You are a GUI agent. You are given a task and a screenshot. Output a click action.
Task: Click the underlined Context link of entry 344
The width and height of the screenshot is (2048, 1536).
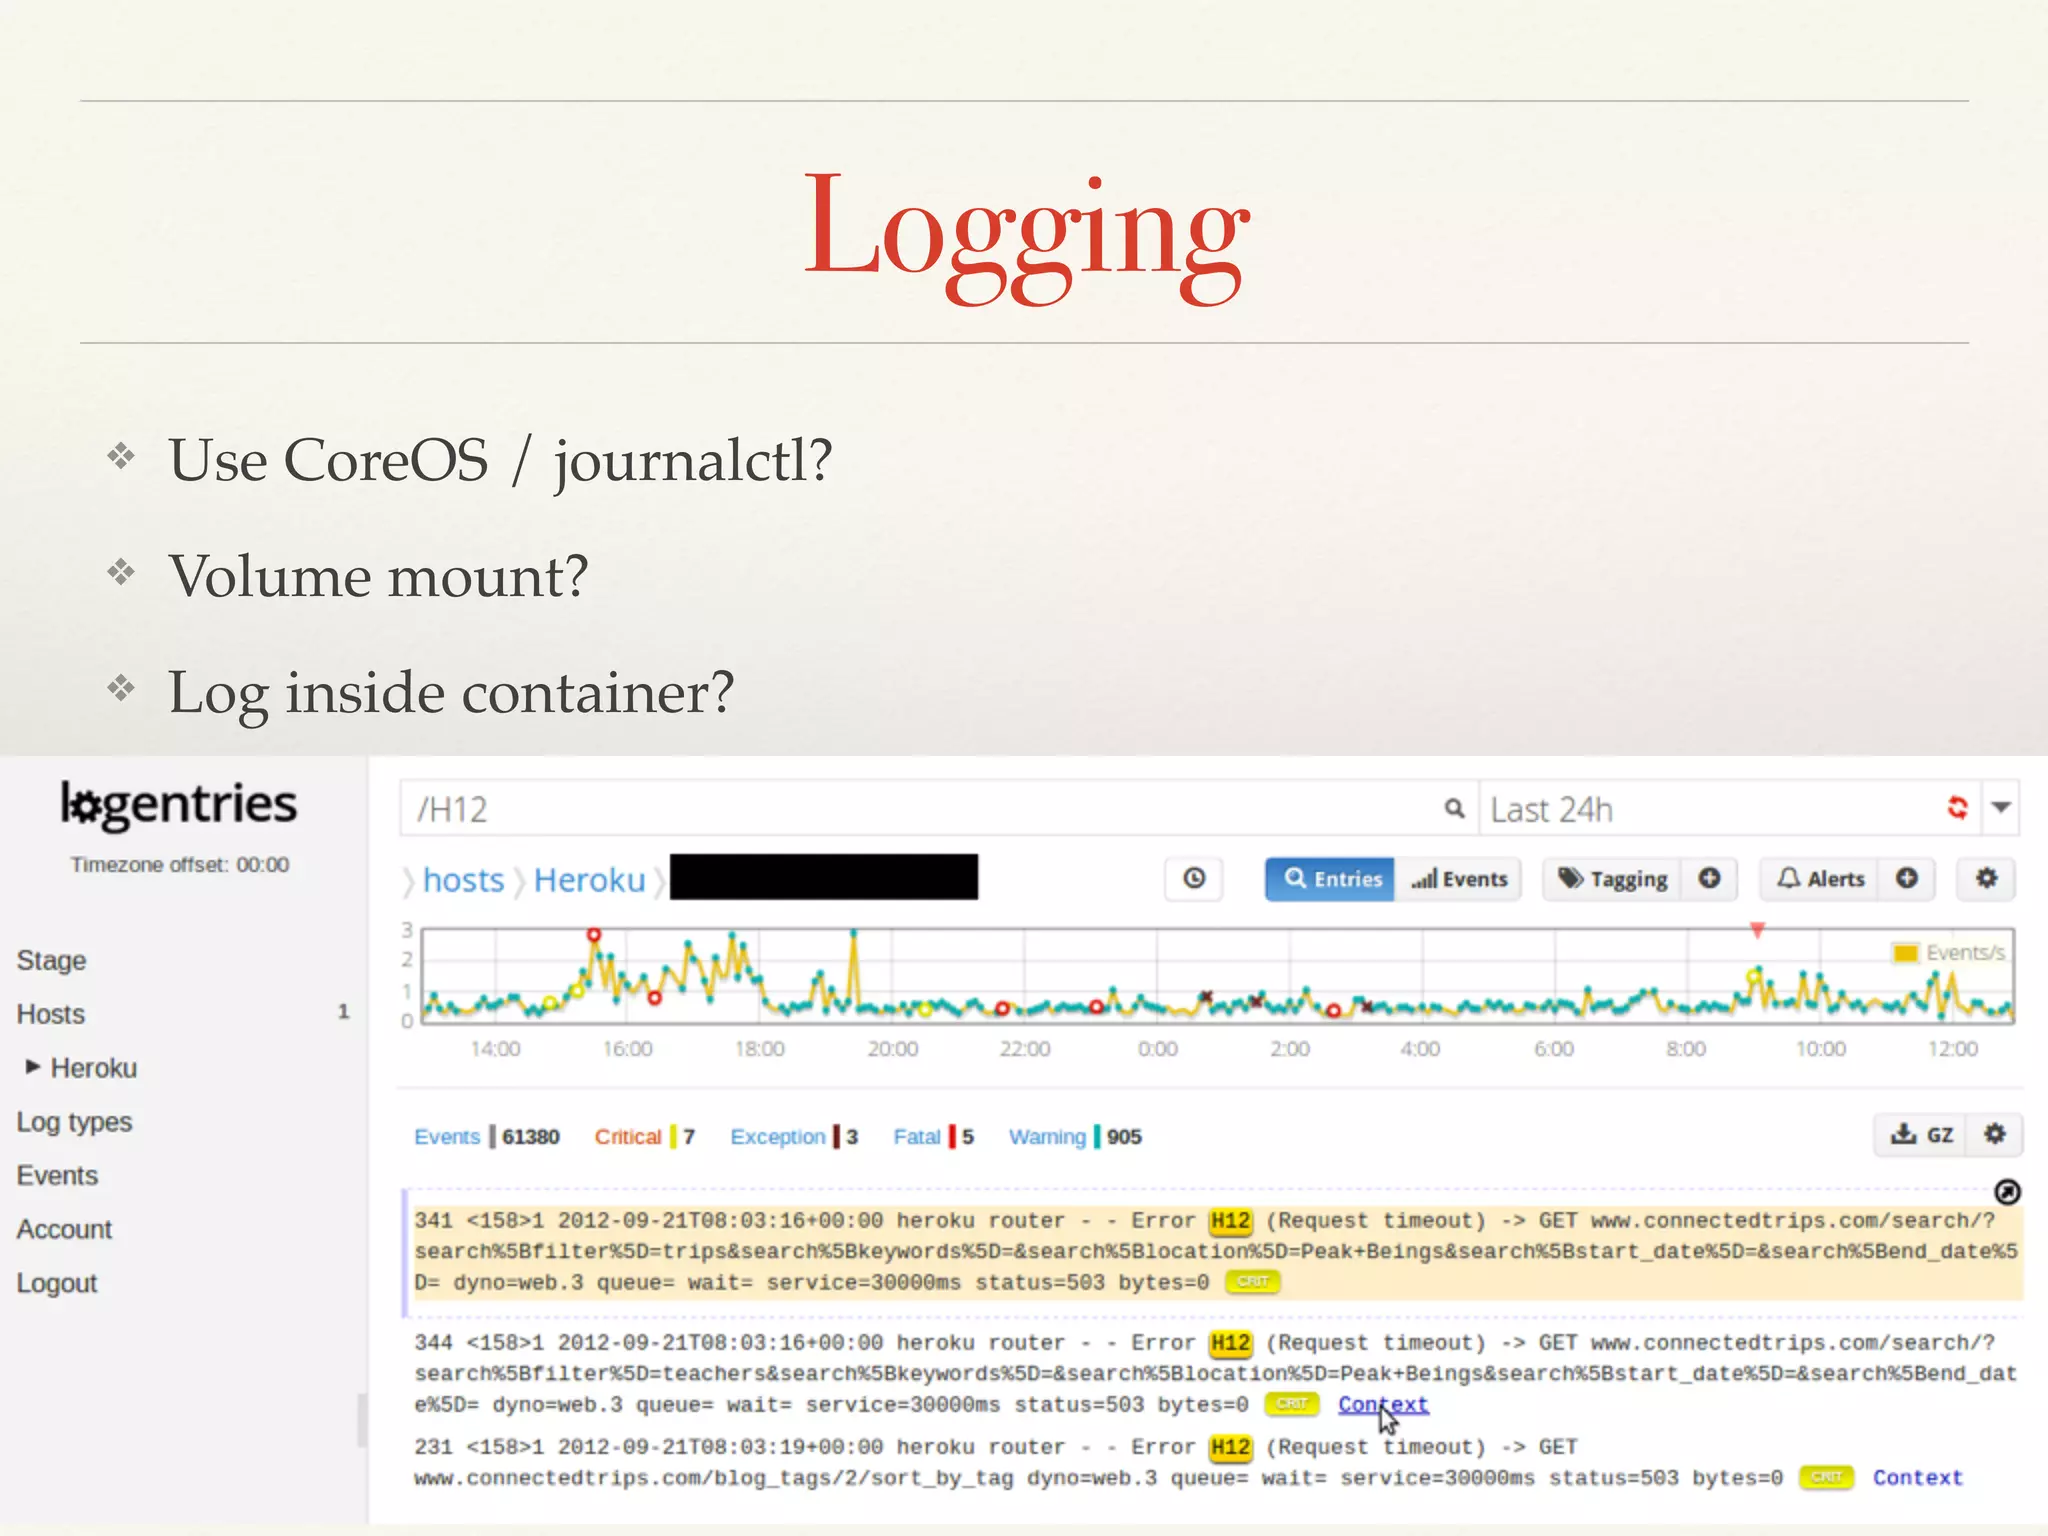(x=1383, y=1404)
